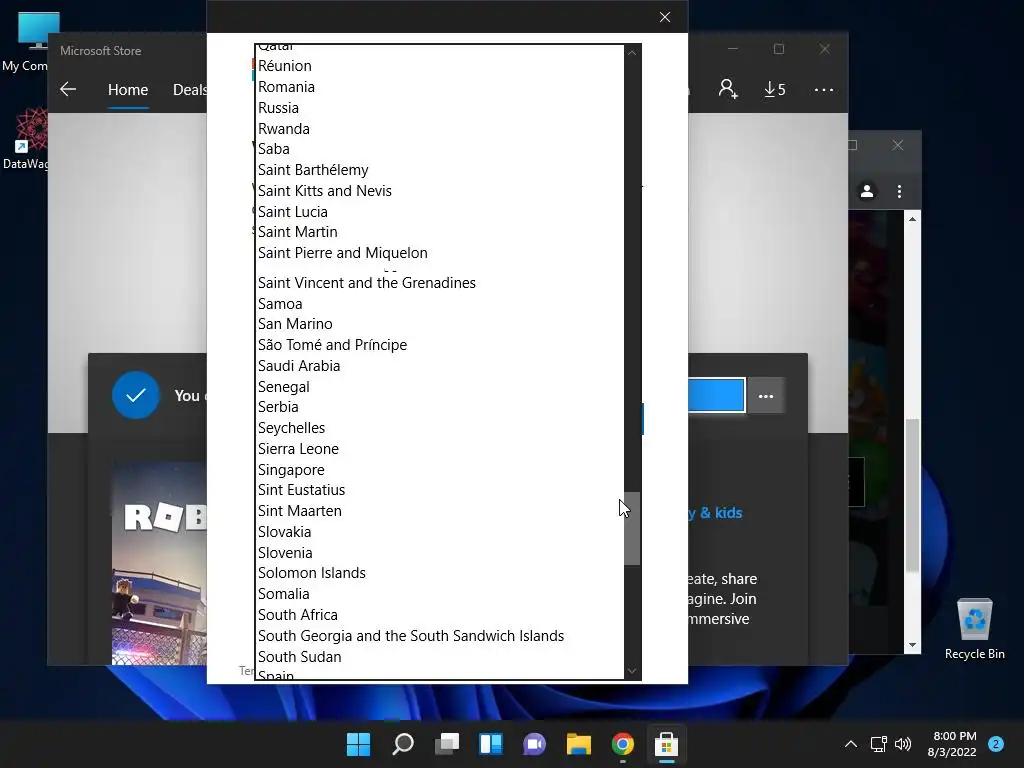Choose Saint Pierre and Miquelon
Screen dimensions: 1024x768
coord(439,253)
